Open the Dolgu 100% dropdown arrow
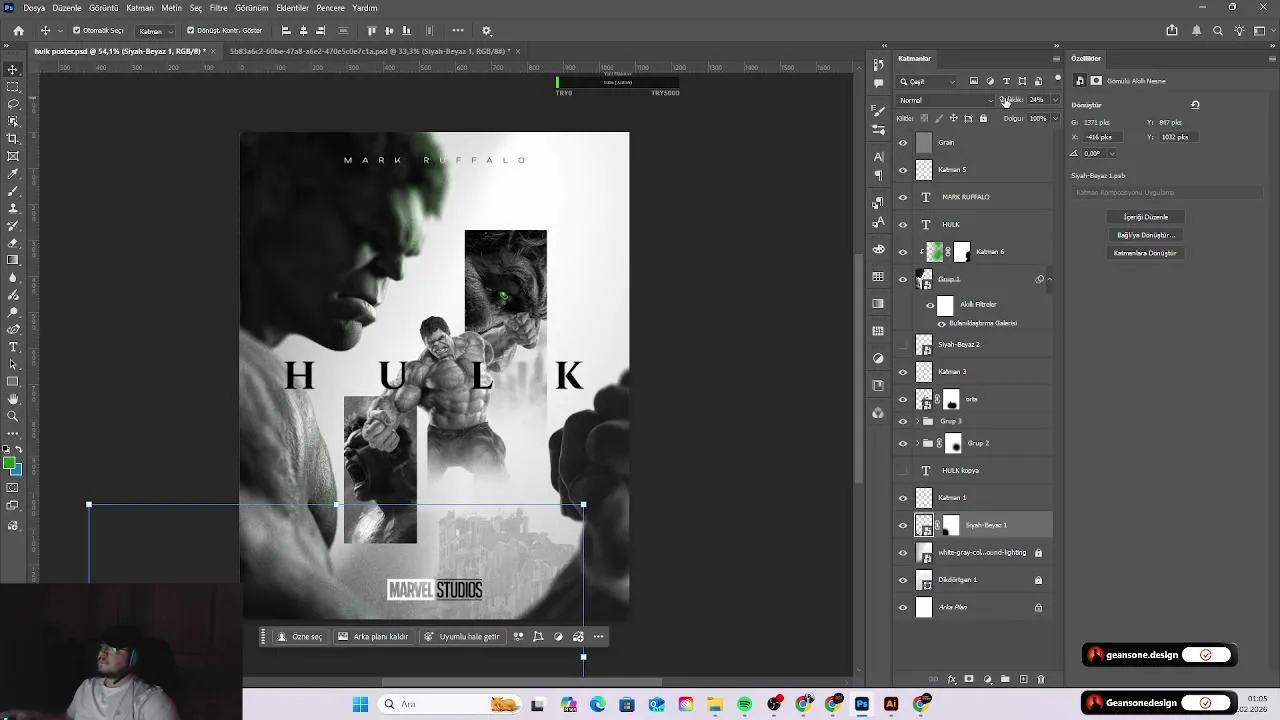The height and width of the screenshot is (720, 1280). tap(1054, 119)
